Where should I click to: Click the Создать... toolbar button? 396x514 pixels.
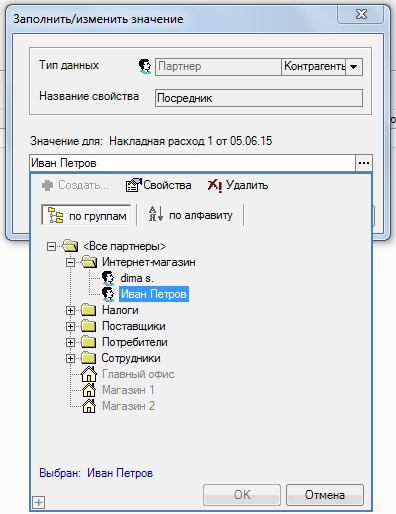point(75,185)
